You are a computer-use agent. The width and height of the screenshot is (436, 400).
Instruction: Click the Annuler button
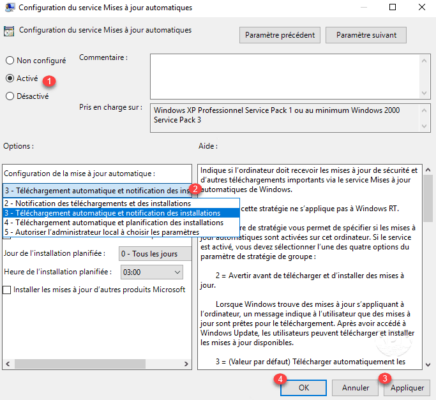tap(355, 388)
